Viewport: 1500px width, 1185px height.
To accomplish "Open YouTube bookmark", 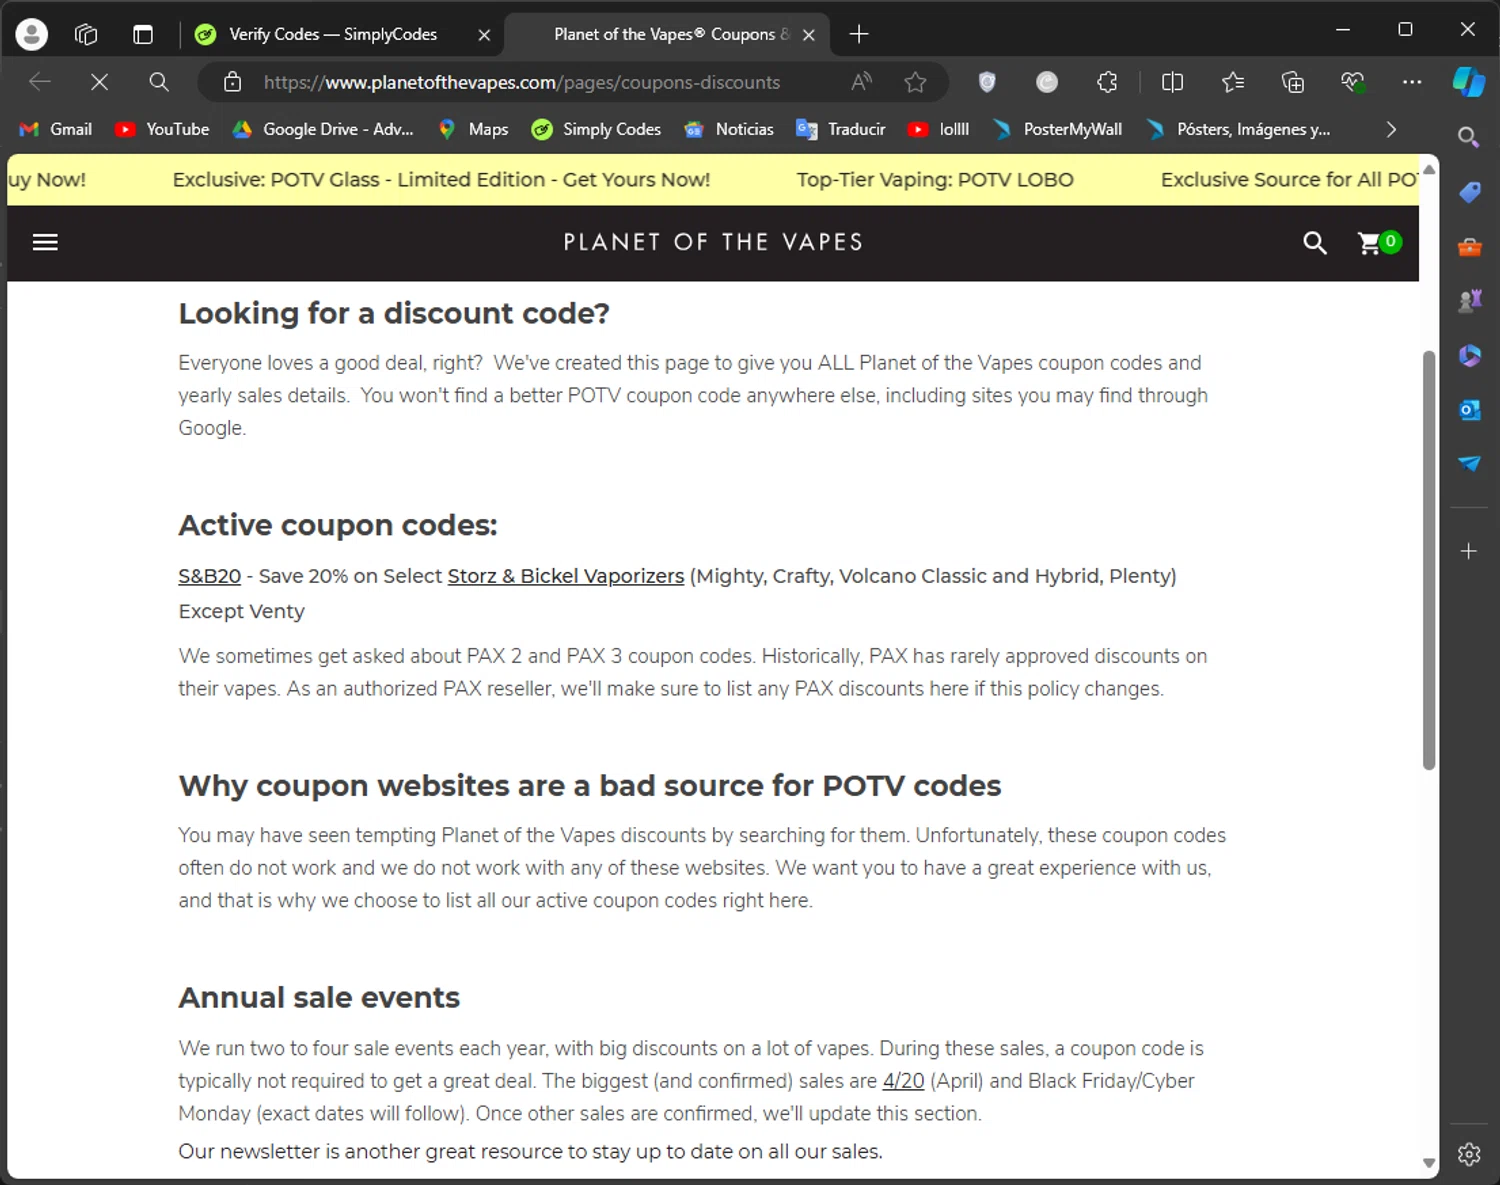I will pos(162,129).
